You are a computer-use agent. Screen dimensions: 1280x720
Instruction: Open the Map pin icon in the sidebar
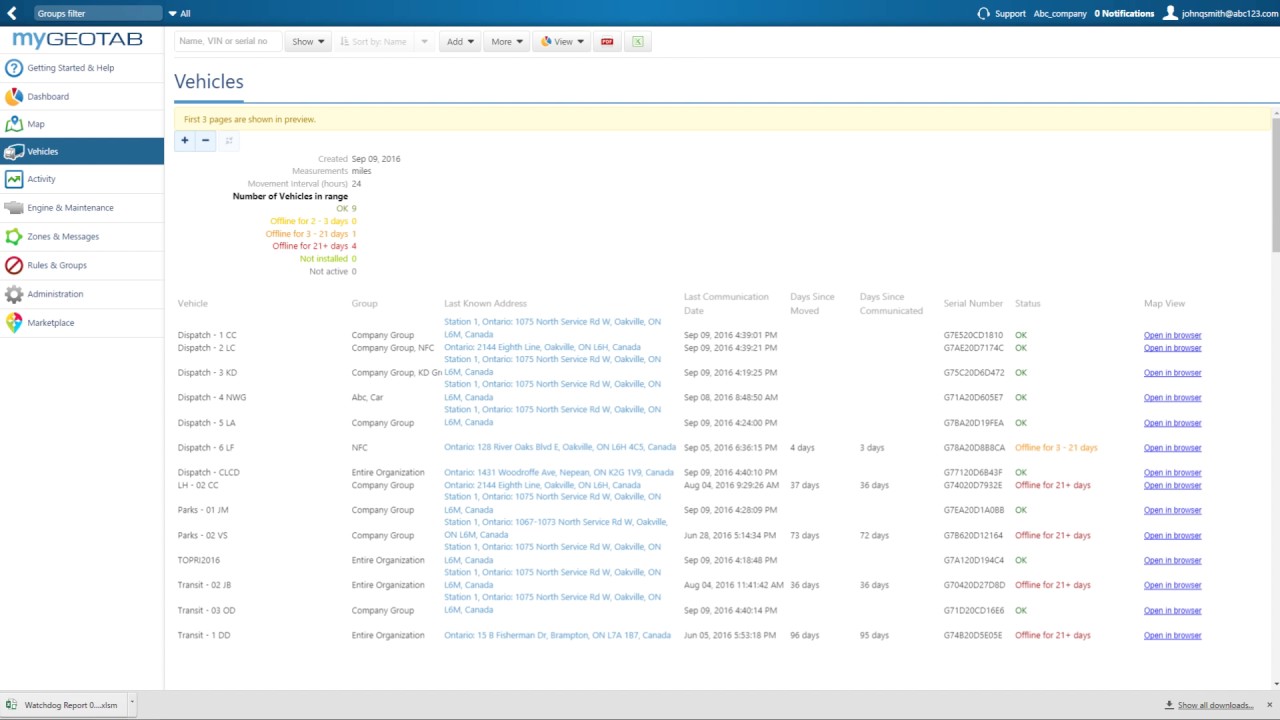tap(13, 124)
